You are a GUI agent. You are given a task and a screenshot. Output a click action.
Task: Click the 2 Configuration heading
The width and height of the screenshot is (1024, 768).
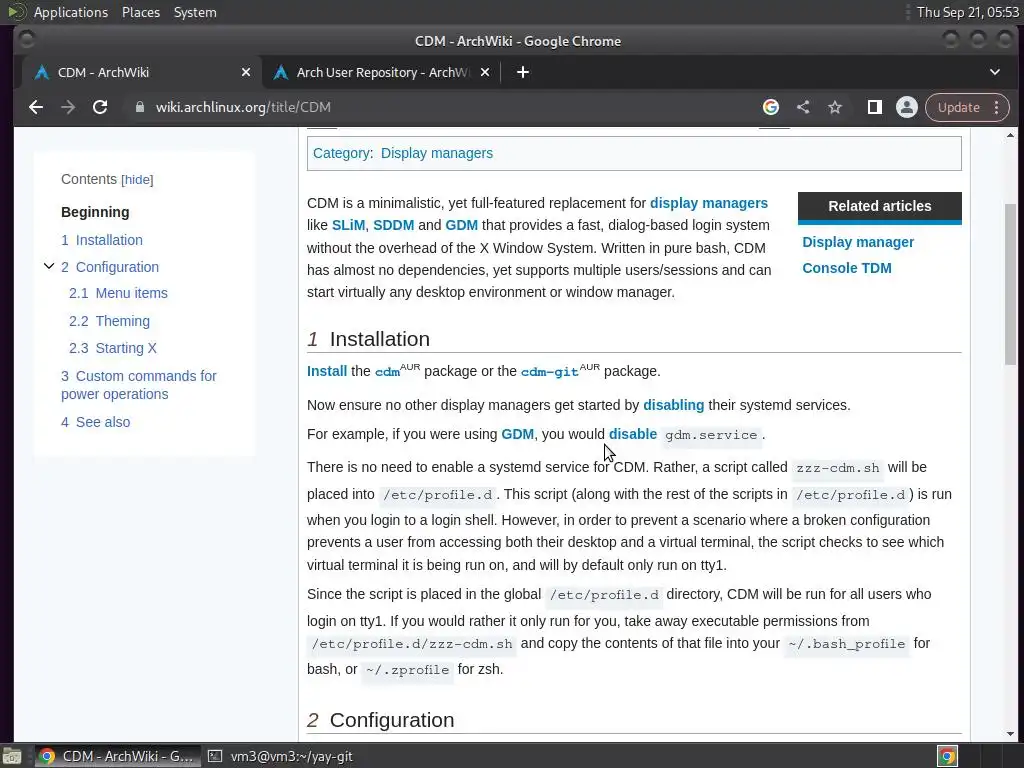coord(381,720)
